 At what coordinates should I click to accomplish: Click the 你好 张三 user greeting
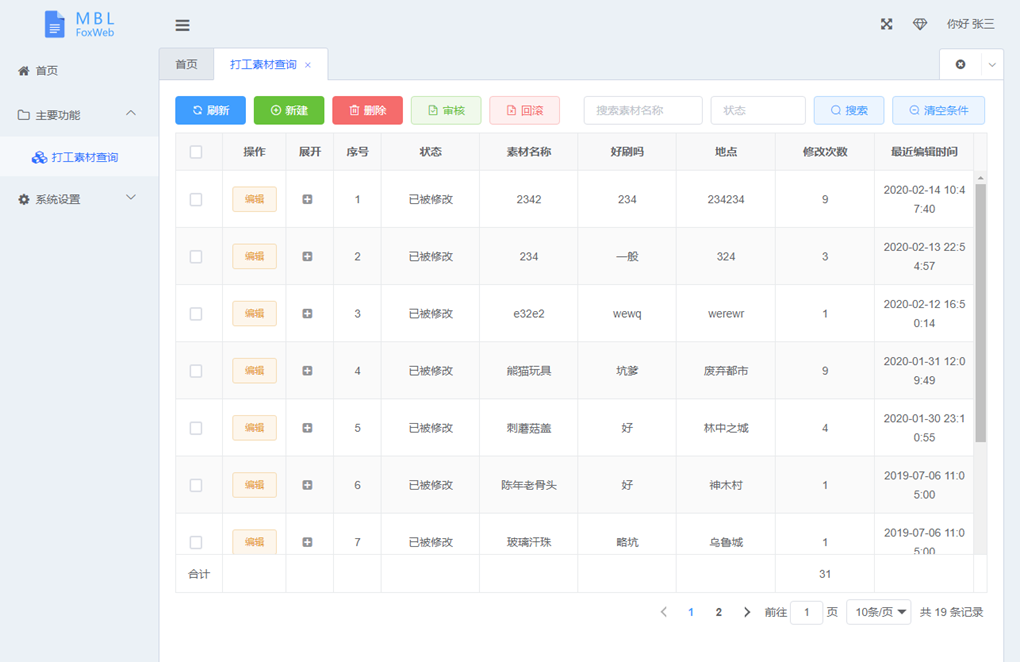(971, 24)
